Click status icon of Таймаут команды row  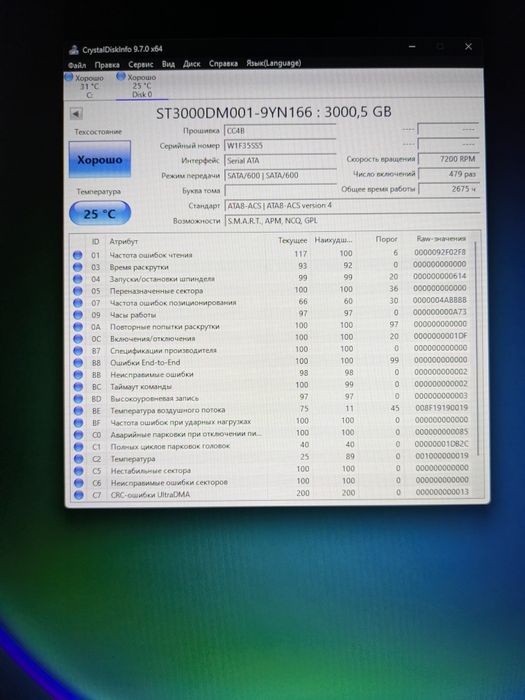[78, 387]
